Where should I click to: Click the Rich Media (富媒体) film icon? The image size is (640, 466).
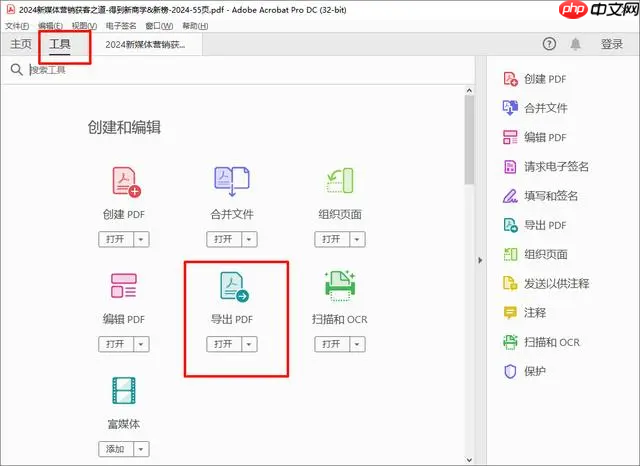pos(124,391)
